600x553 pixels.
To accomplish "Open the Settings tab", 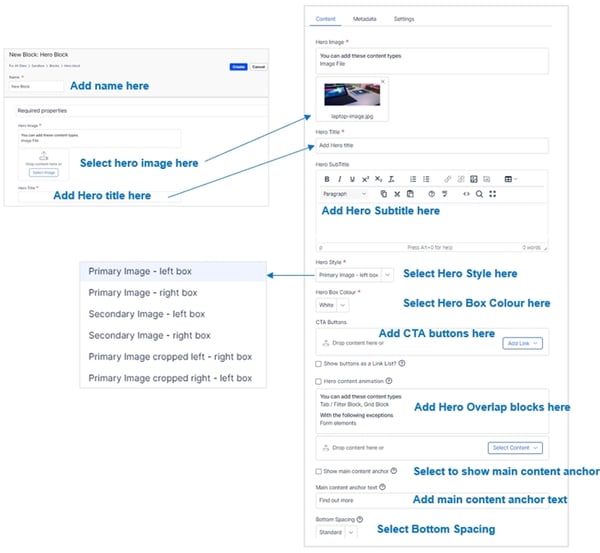I will pos(404,19).
